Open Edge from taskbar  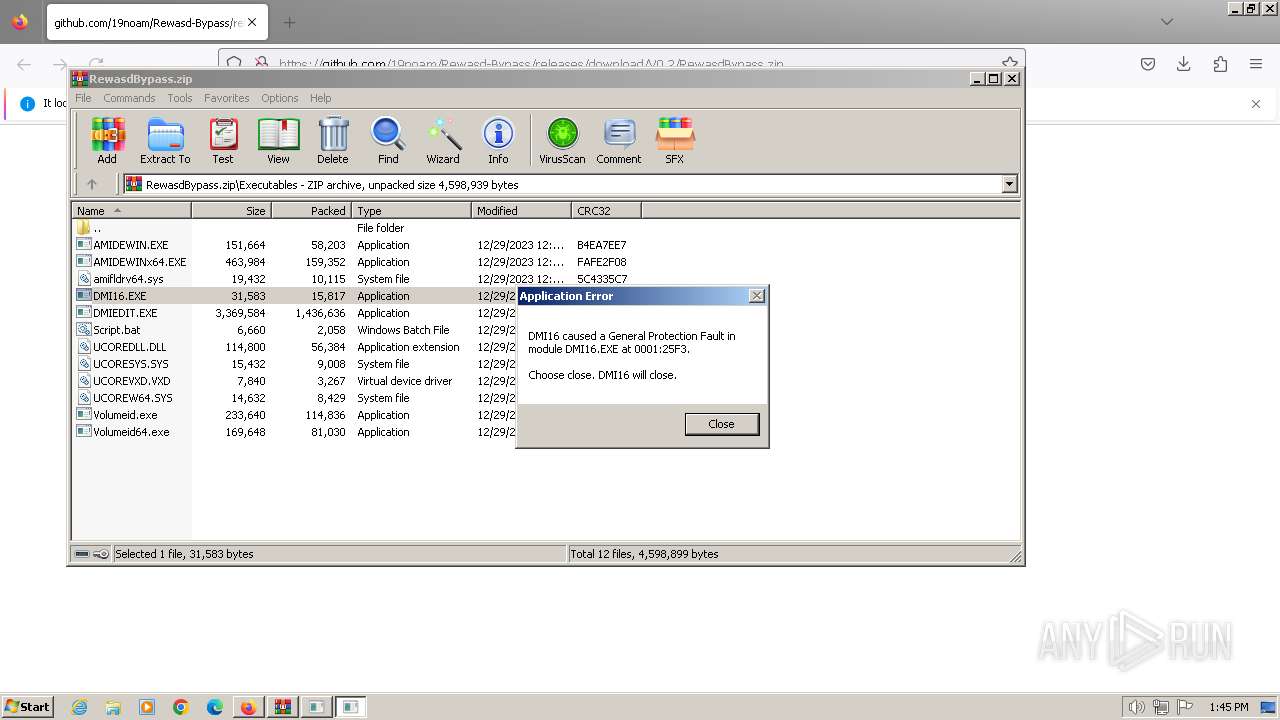pyautogui.click(x=215, y=707)
